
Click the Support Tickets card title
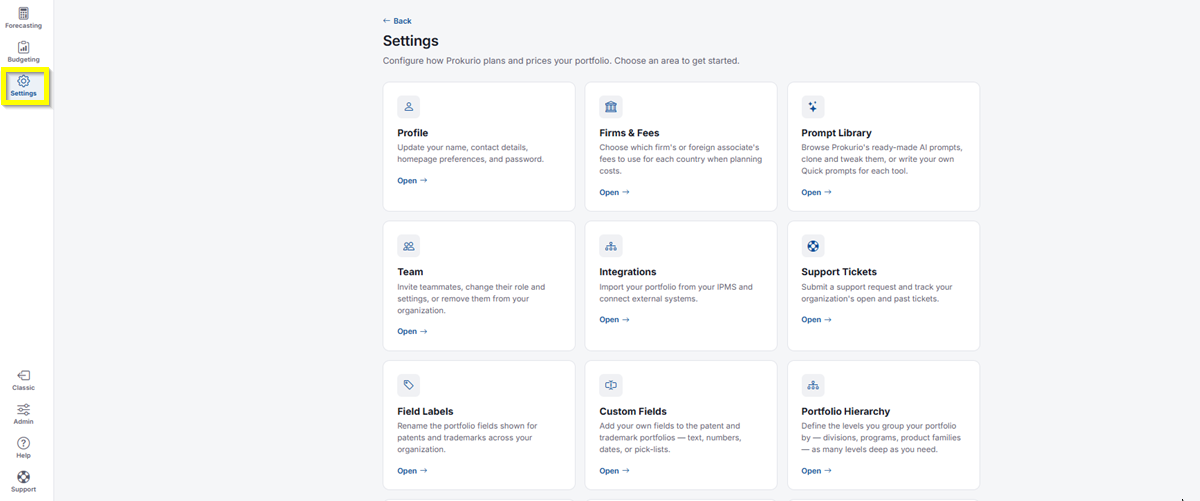click(840, 272)
